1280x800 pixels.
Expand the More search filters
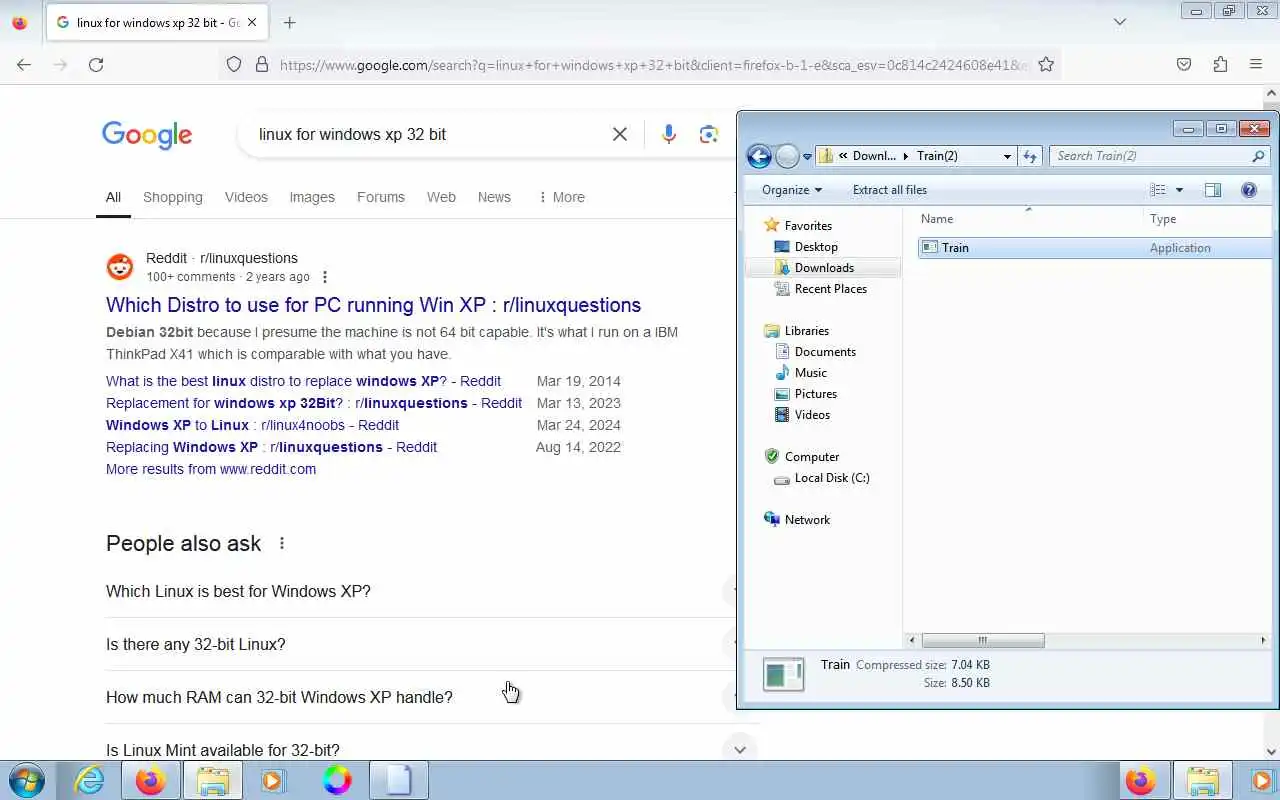pos(561,197)
